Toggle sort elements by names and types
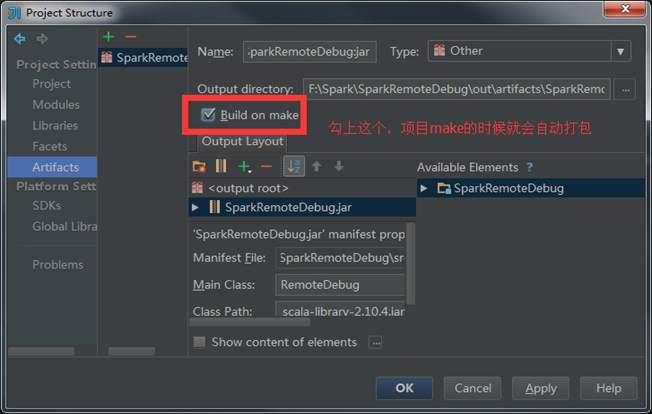Screen dimensions: 652x414 294,166
